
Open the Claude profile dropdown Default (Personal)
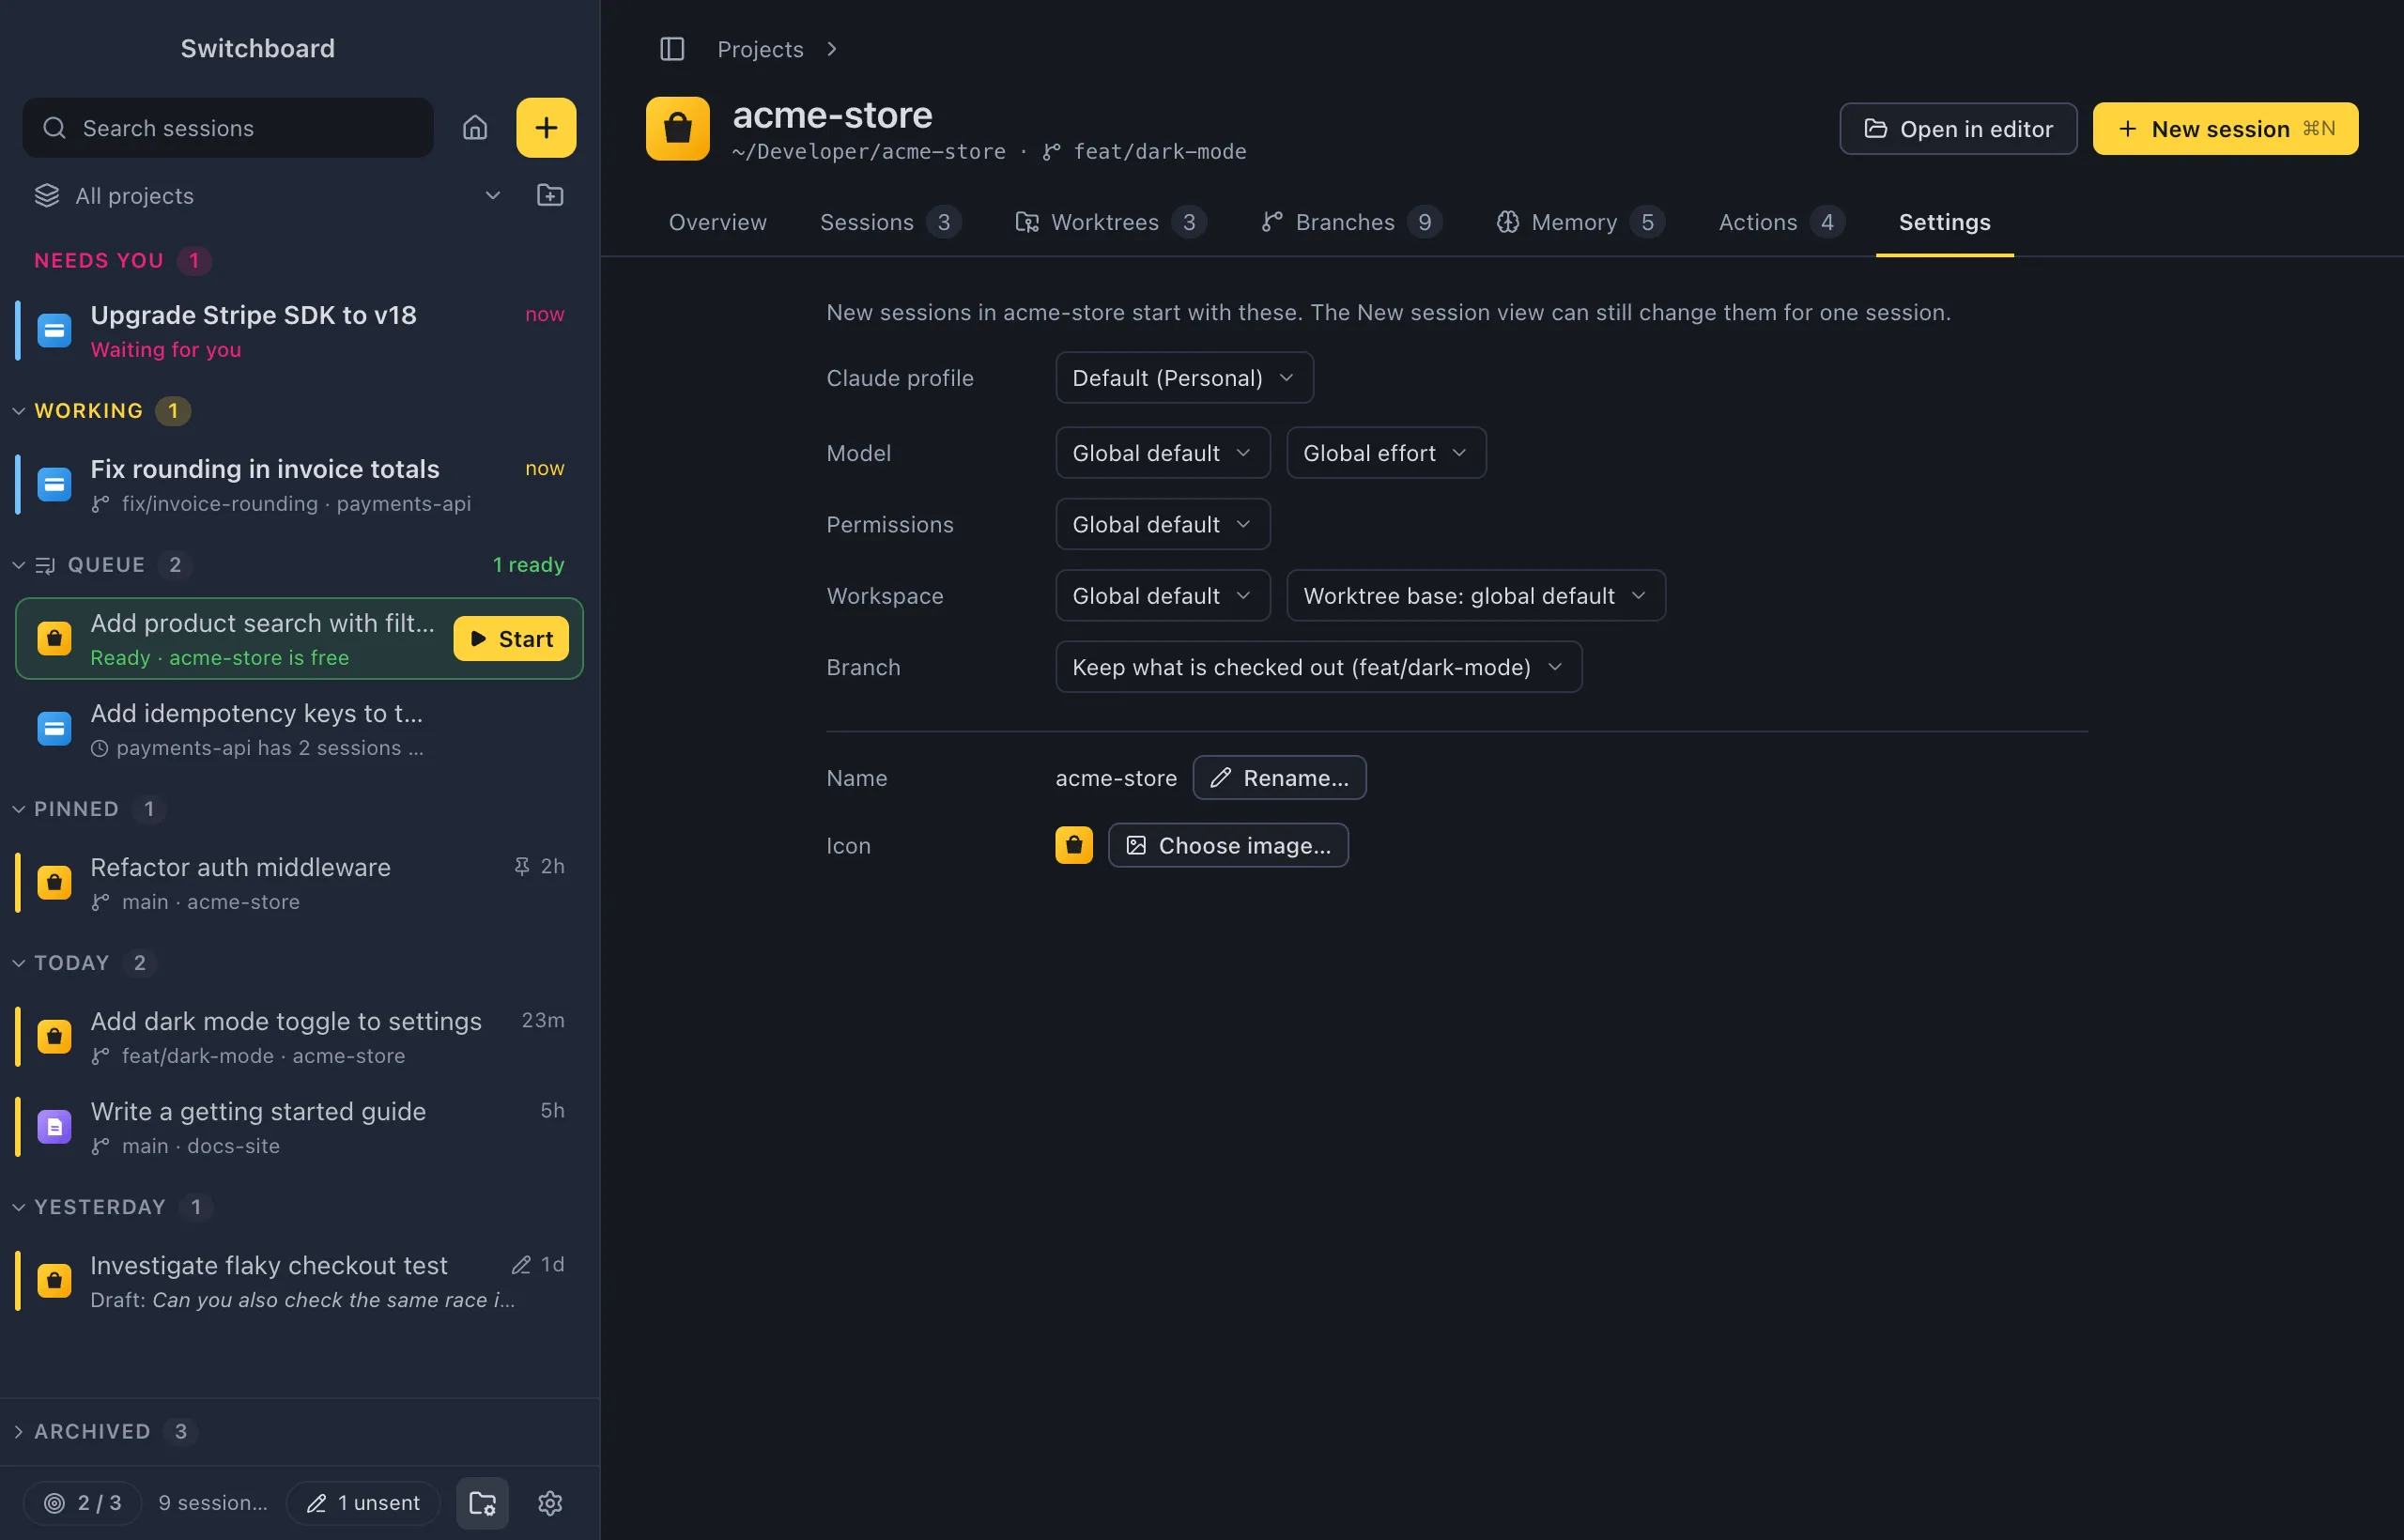1184,378
